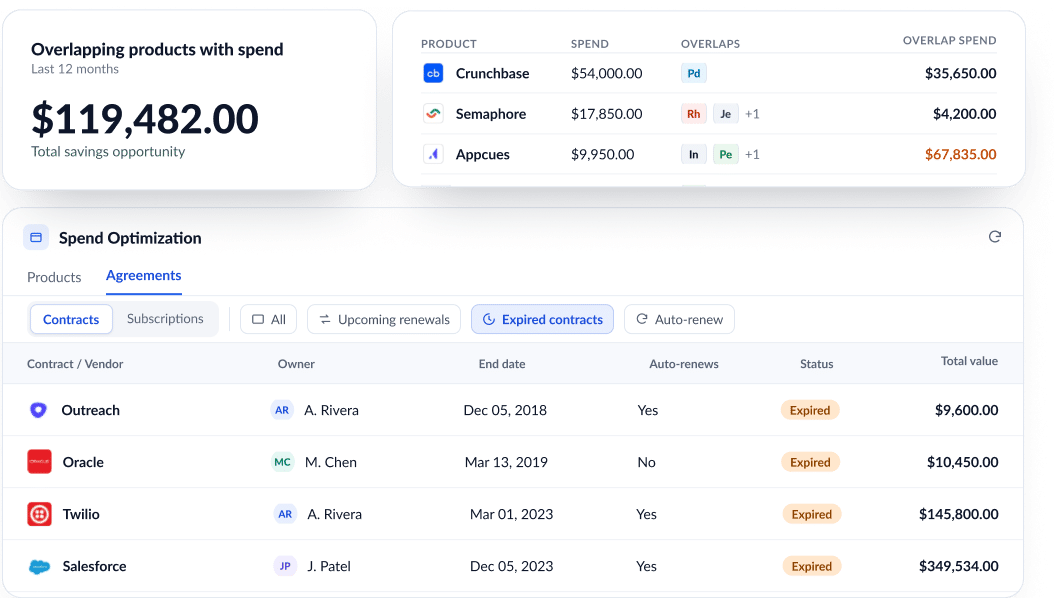Click AR avatar in the Twilio row
The width and height of the screenshot is (1054, 598).
pos(285,514)
